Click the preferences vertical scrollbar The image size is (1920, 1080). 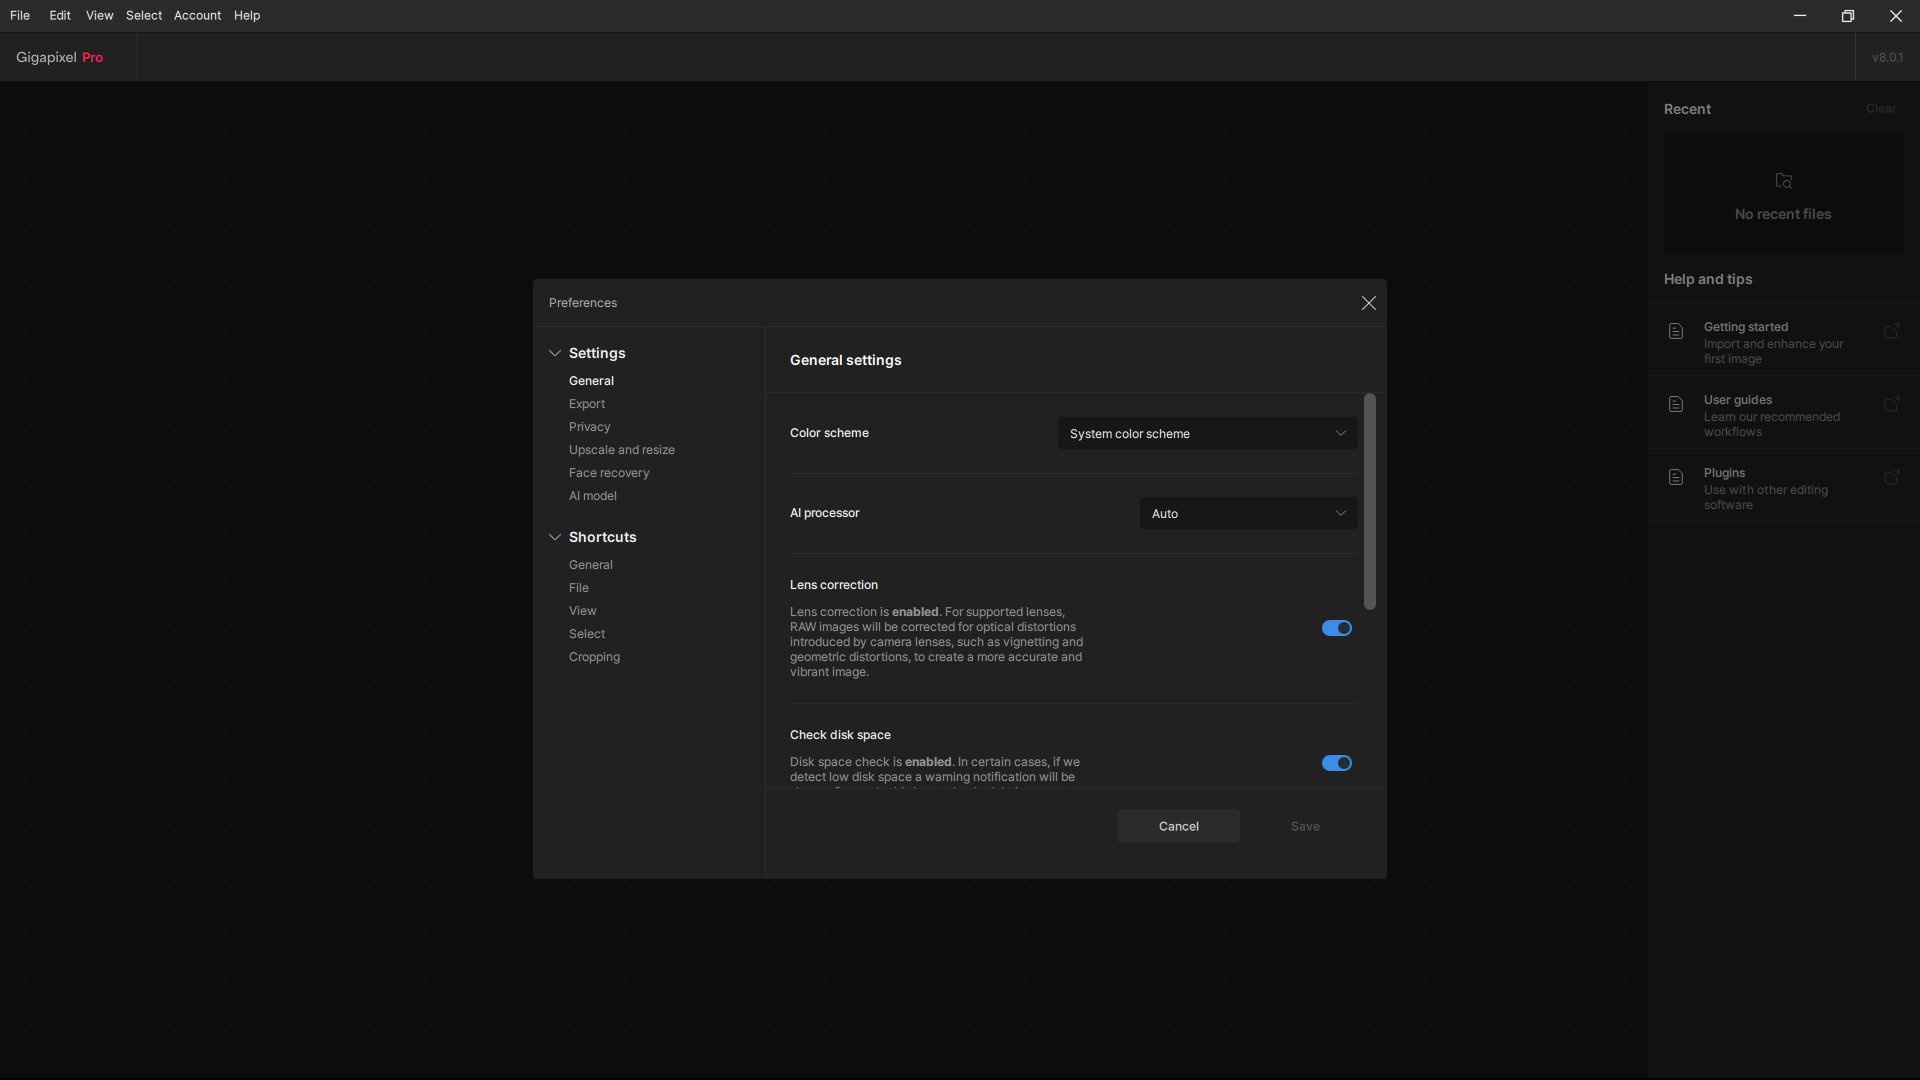[1369, 501]
